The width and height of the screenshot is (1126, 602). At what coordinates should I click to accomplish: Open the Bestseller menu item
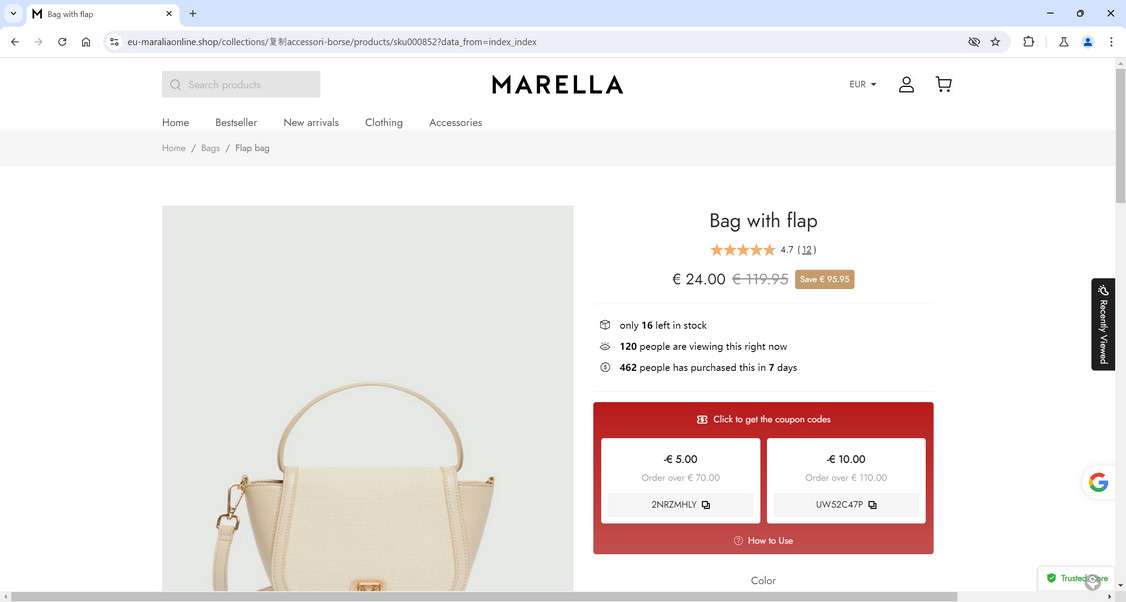(236, 122)
